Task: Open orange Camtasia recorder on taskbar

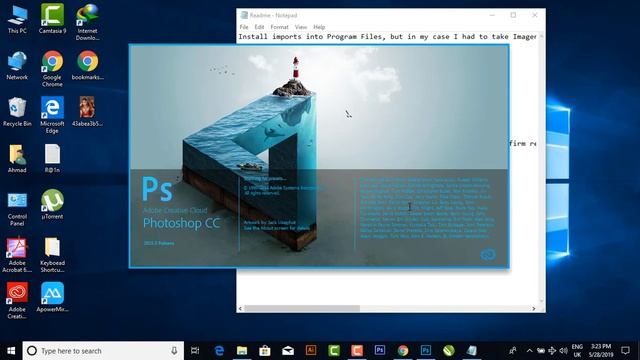Action: click(x=357, y=350)
